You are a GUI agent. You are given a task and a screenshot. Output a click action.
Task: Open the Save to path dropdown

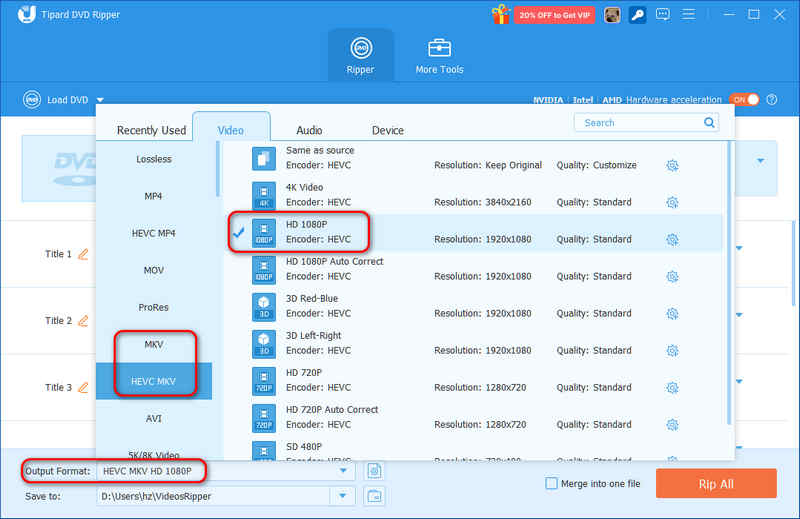343,496
